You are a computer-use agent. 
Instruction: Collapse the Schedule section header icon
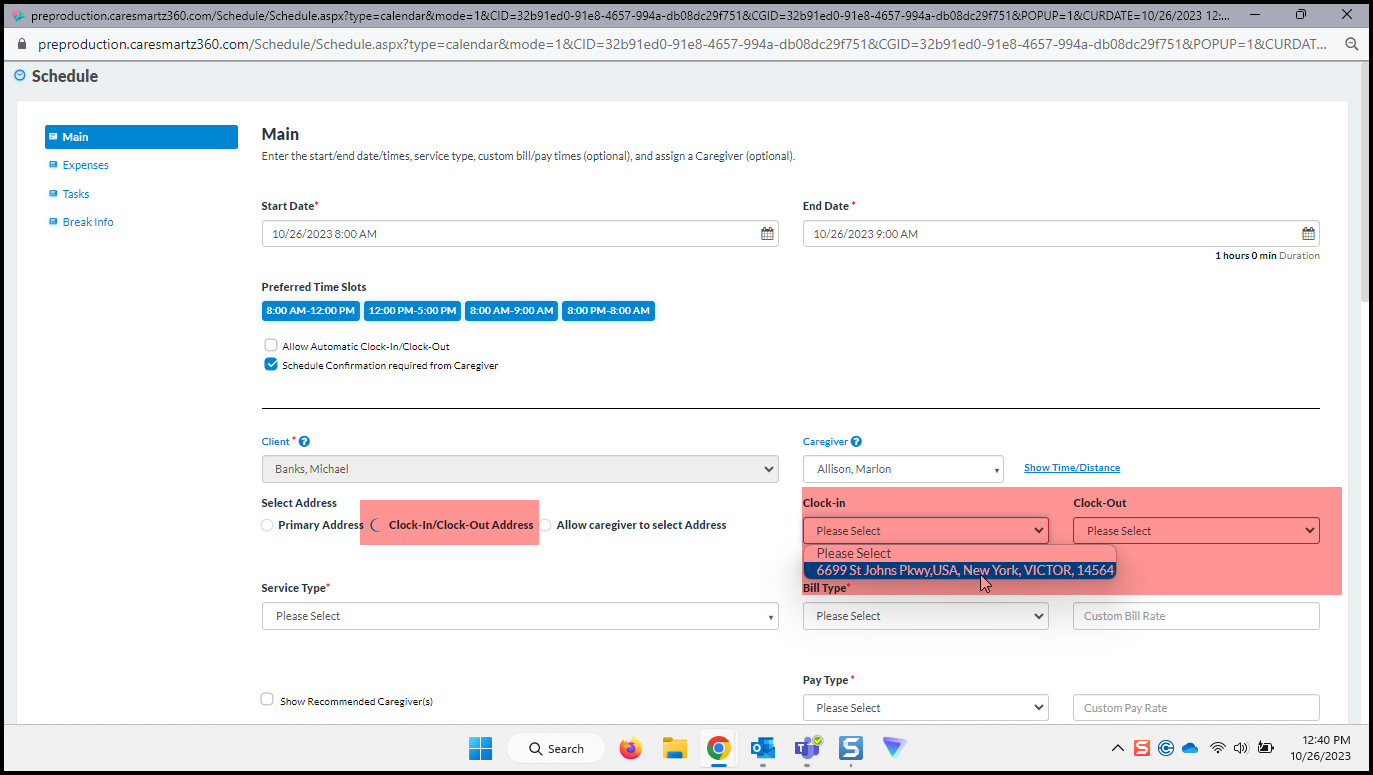pos(20,76)
